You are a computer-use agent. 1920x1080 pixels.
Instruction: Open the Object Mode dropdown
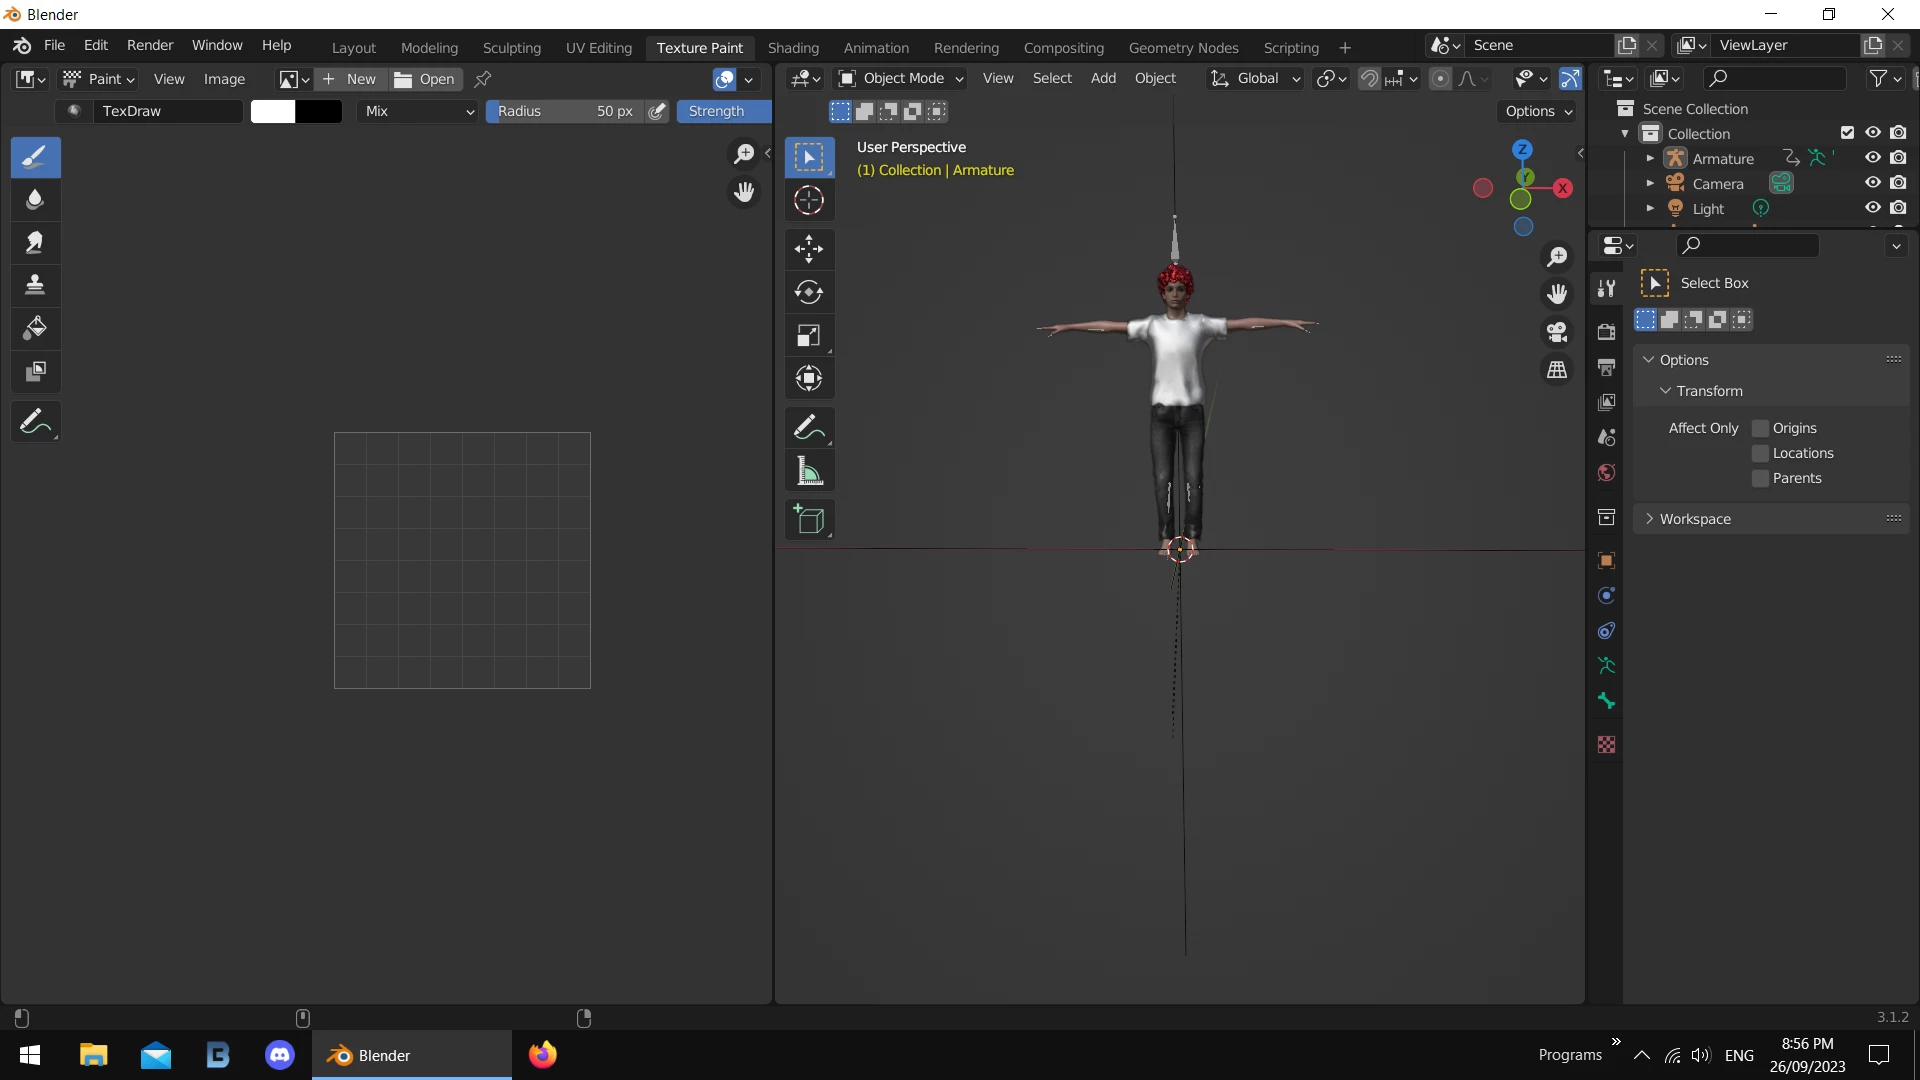[x=901, y=78]
